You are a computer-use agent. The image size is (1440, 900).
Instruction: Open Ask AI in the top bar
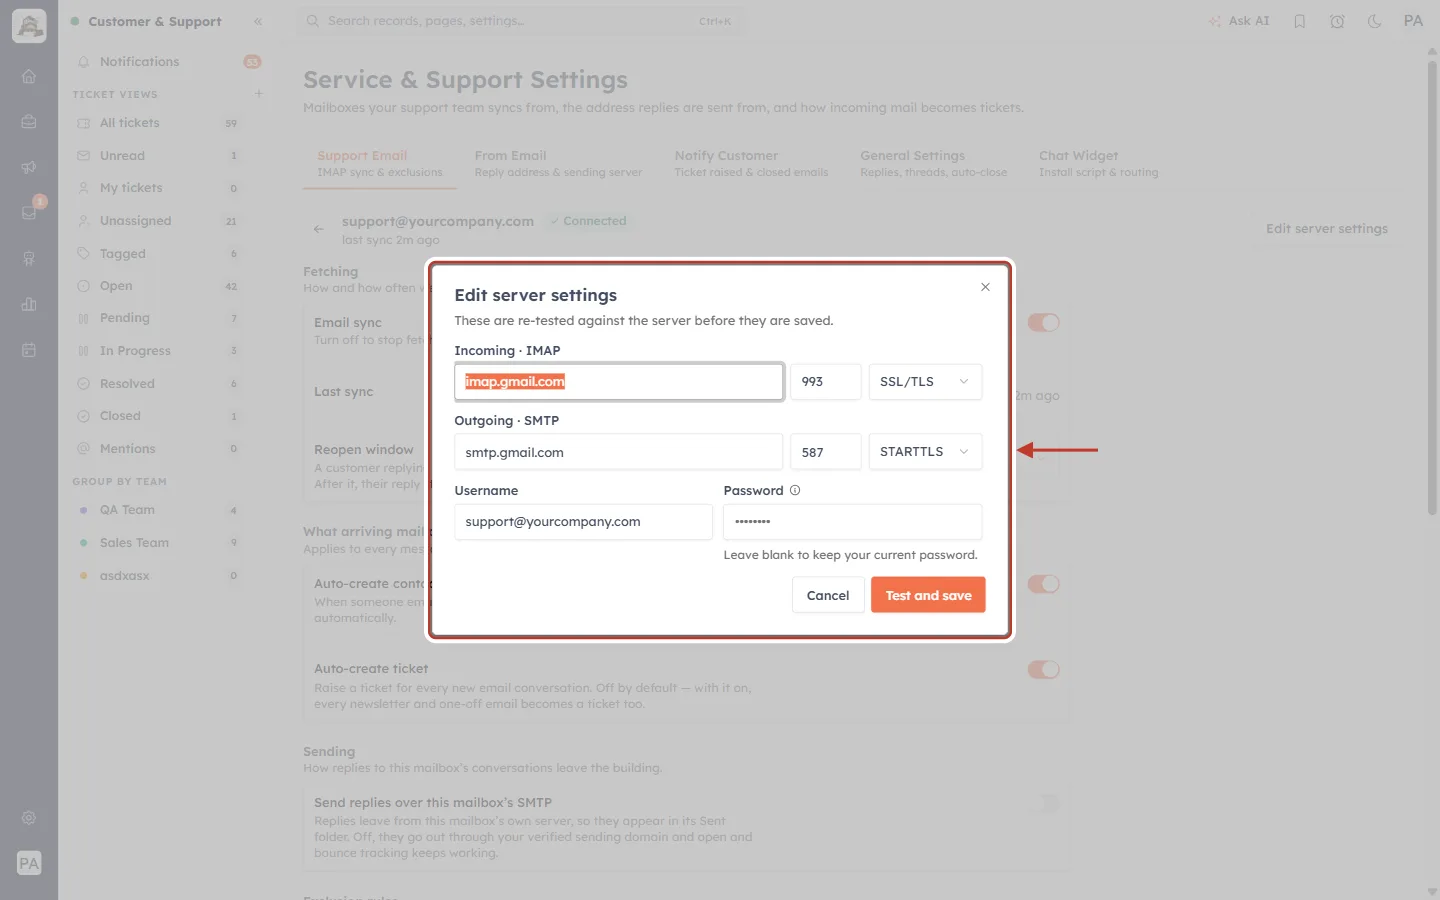pos(1239,21)
